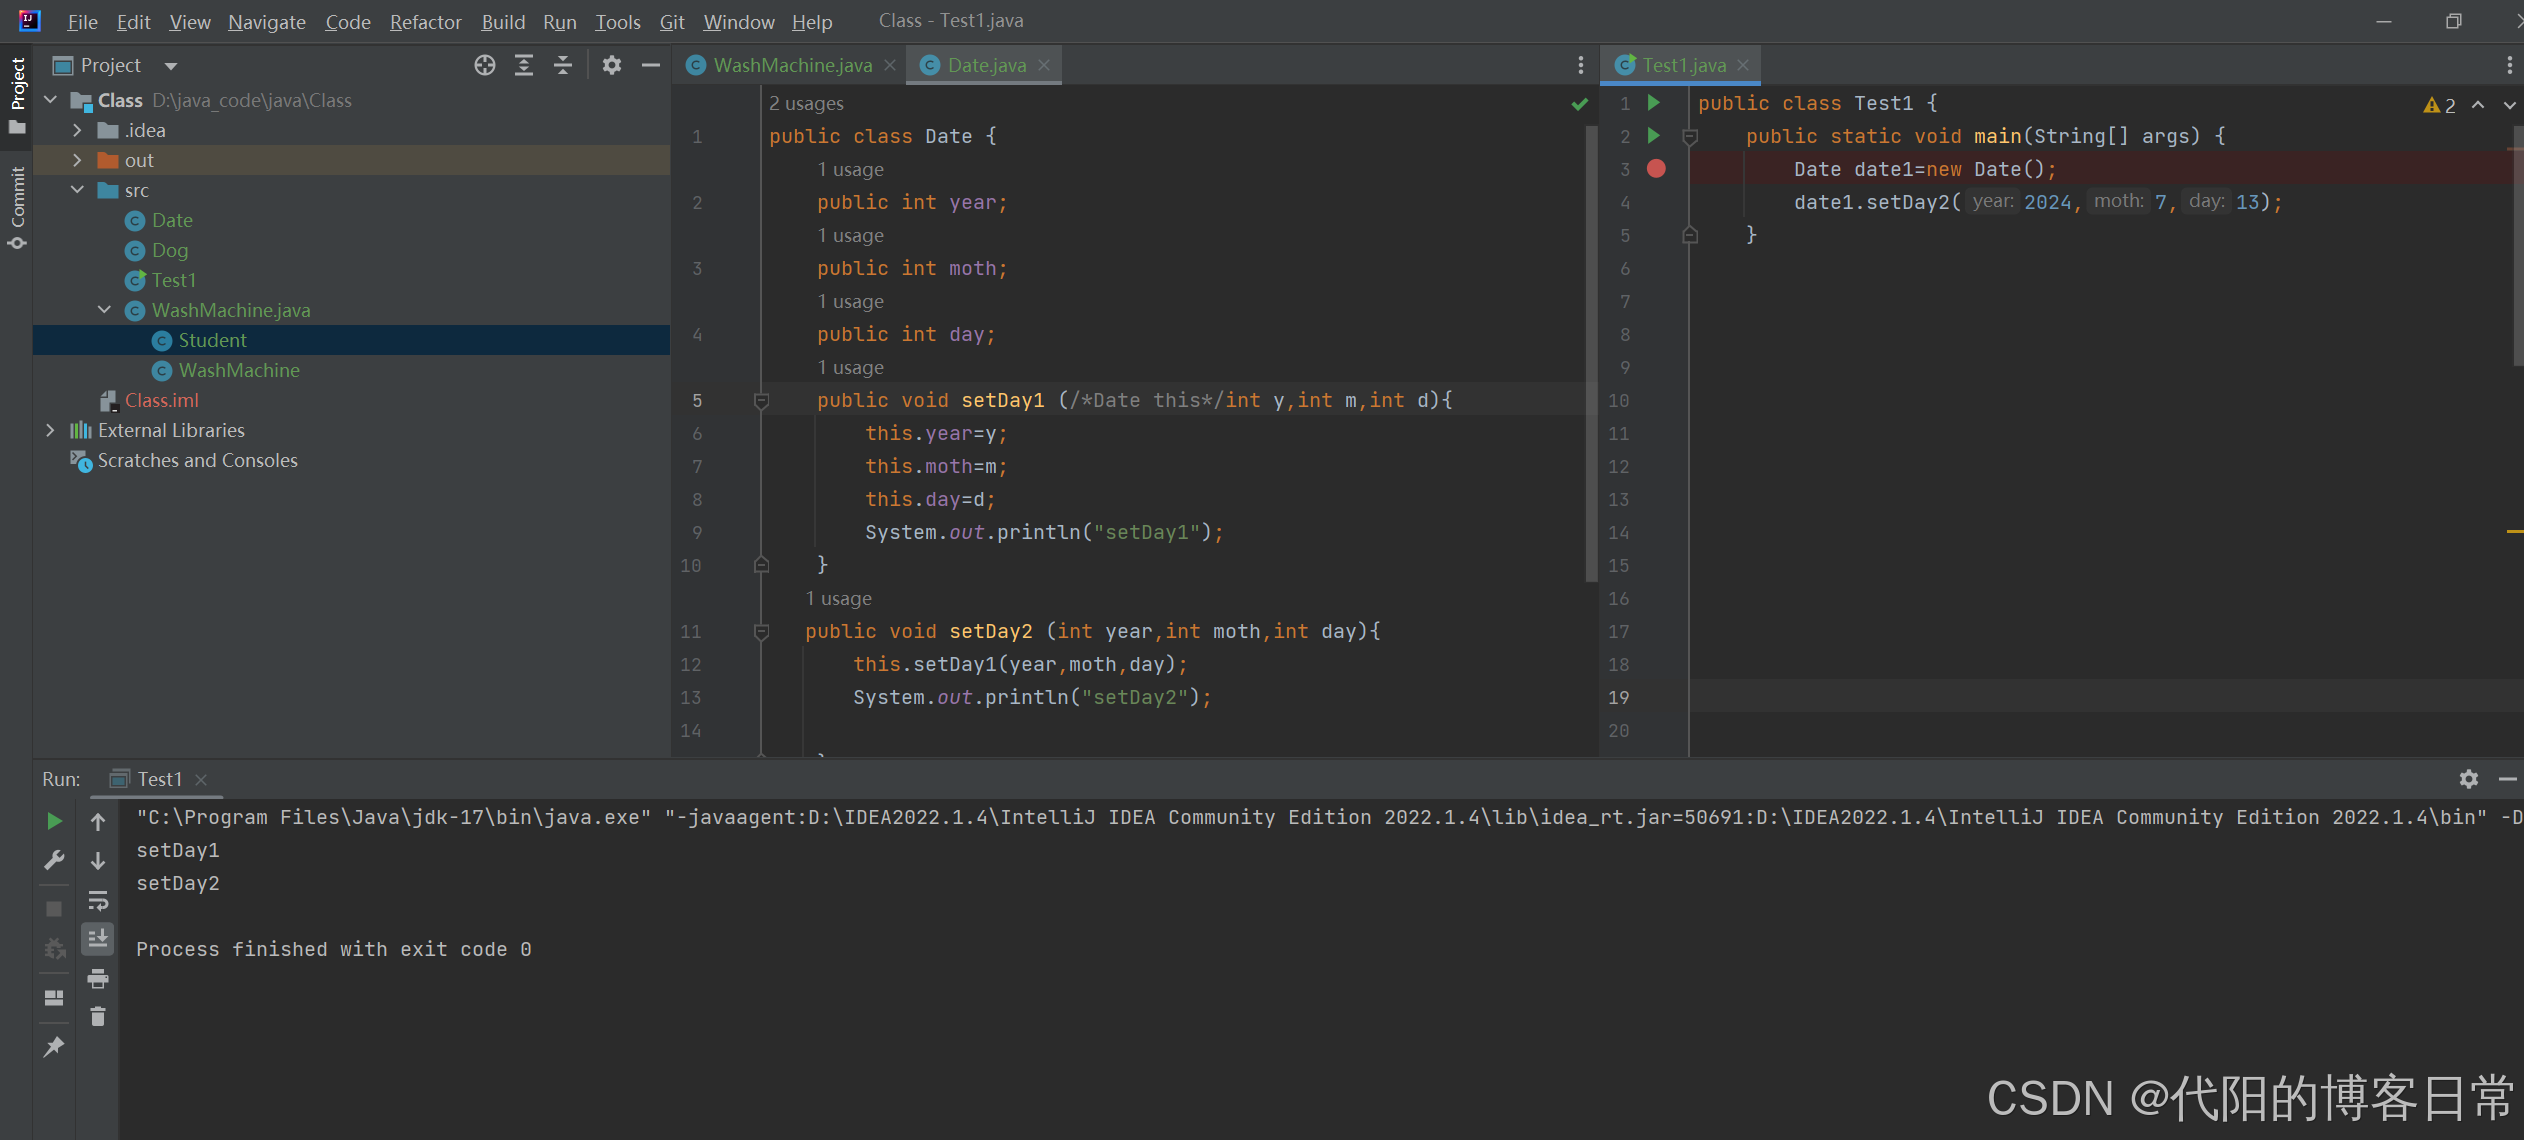Remove breakpoint on line 3
Viewport: 2524px width, 1140px height.
pos(1656,169)
